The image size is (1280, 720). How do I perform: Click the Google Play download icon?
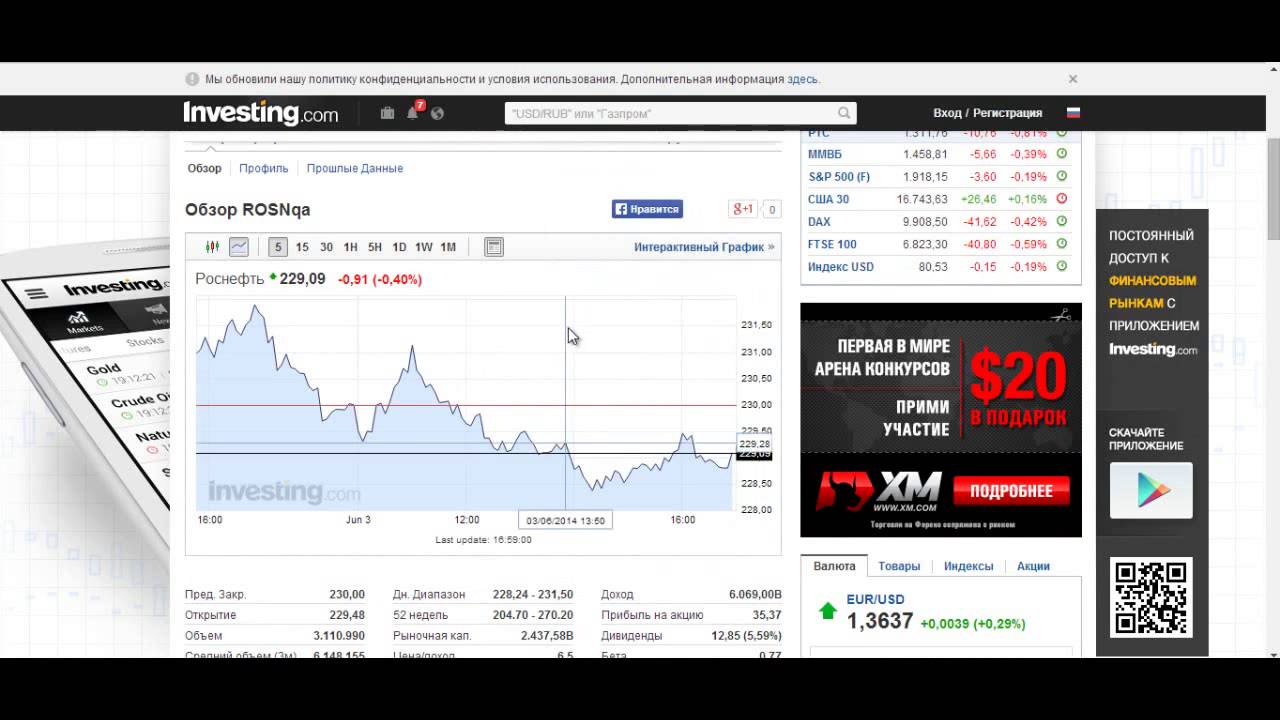[x=1151, y=490]
